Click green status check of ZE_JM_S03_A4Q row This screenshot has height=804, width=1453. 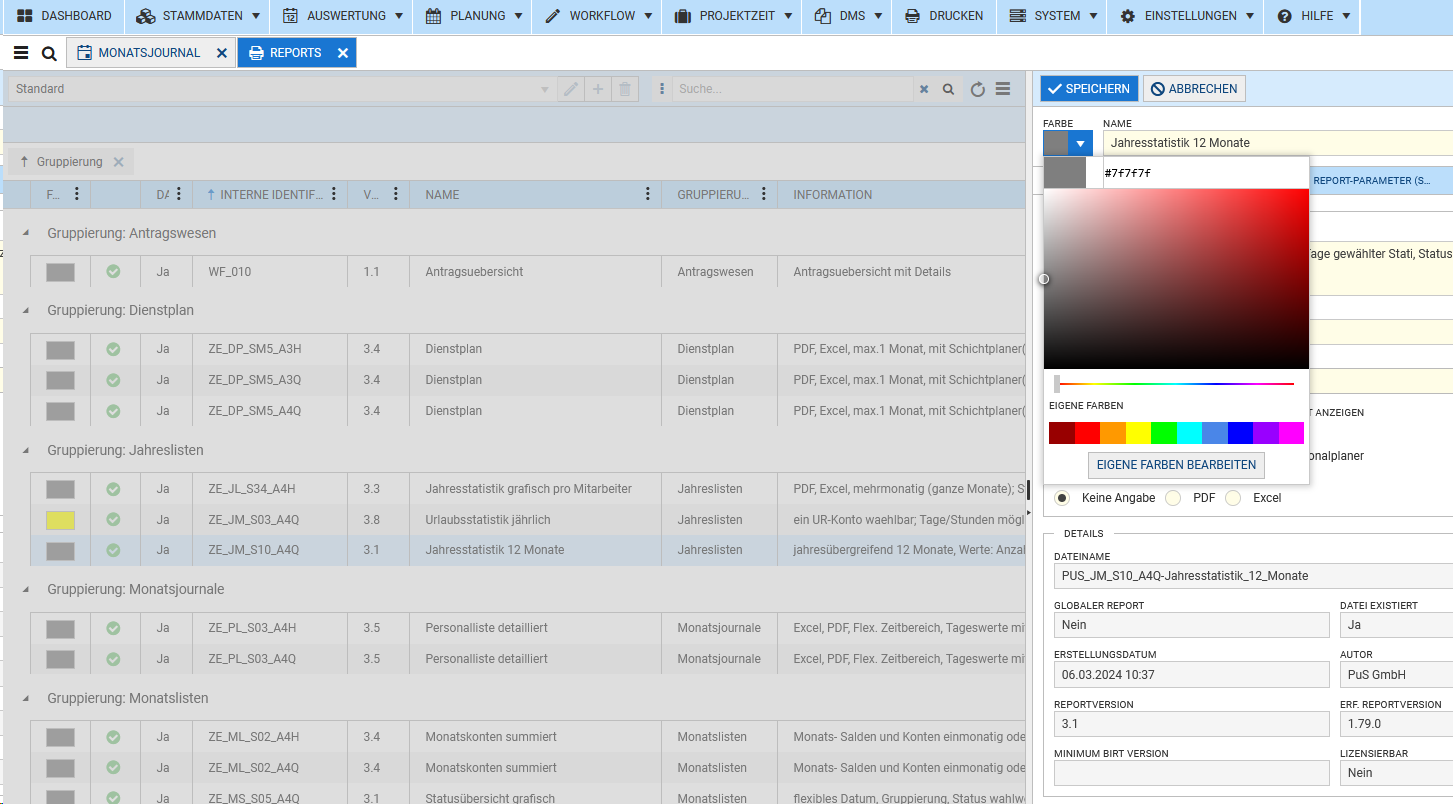(113, 519)
